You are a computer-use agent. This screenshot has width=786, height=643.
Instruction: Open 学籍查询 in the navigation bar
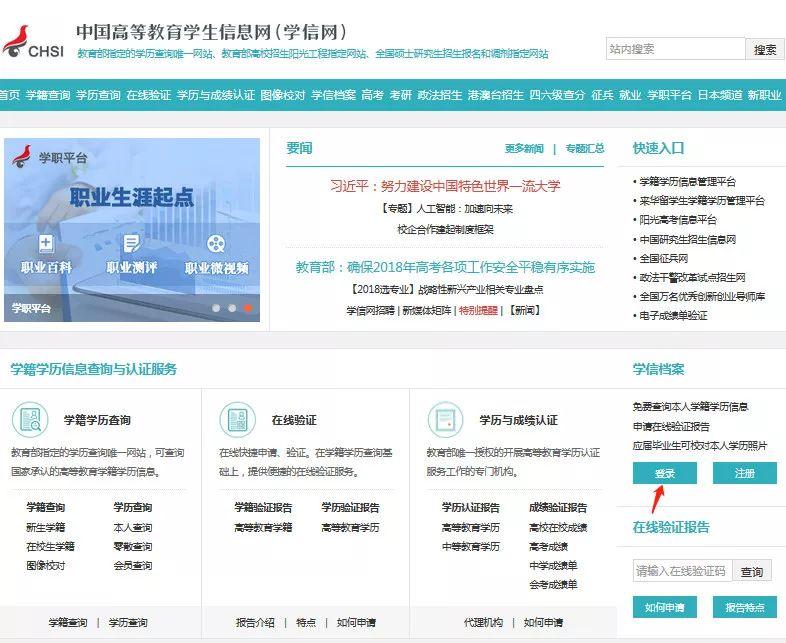coord(48,95)
